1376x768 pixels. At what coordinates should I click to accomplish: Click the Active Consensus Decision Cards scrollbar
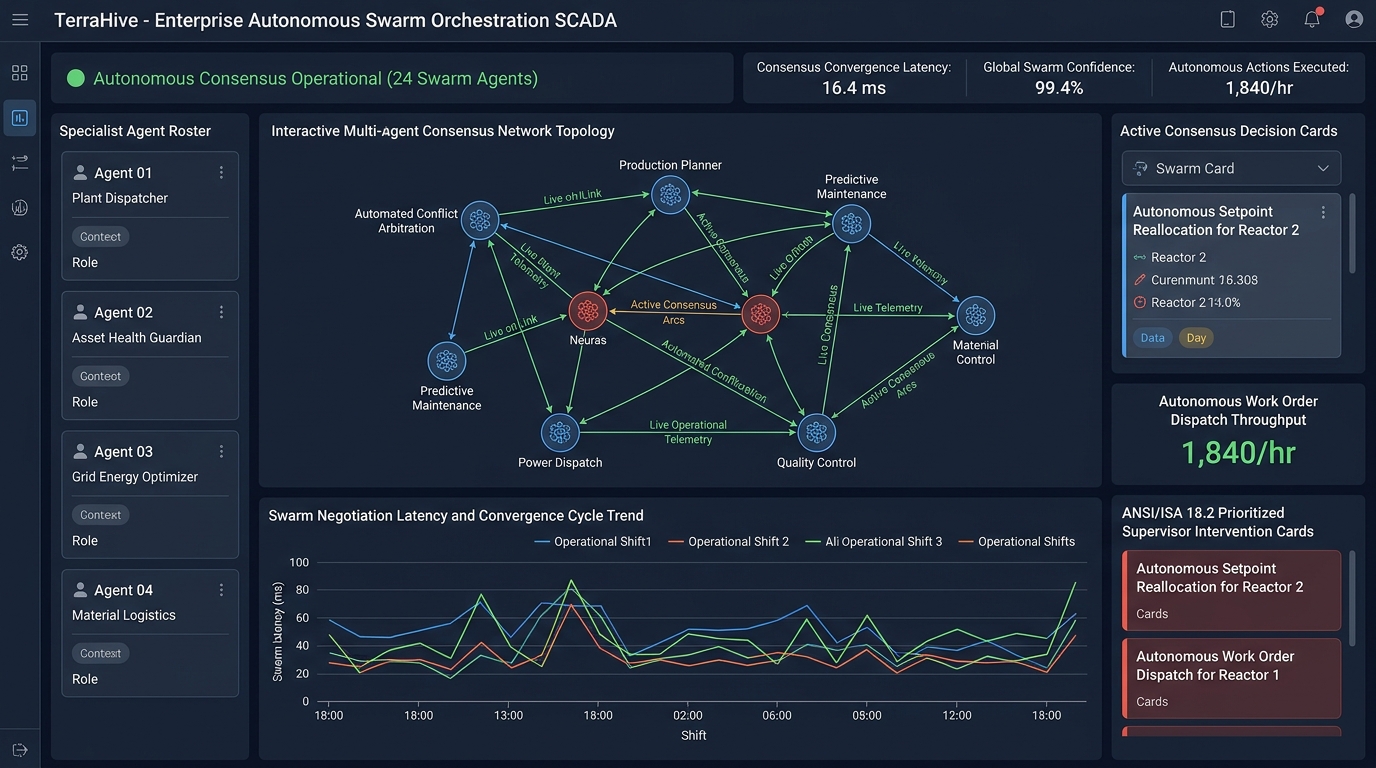coord(1353,233)
